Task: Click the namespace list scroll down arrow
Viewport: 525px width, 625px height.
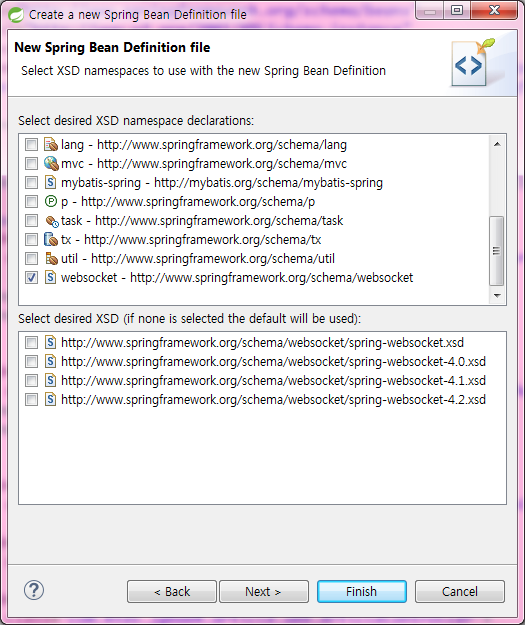Action: (x=497, y=295)
